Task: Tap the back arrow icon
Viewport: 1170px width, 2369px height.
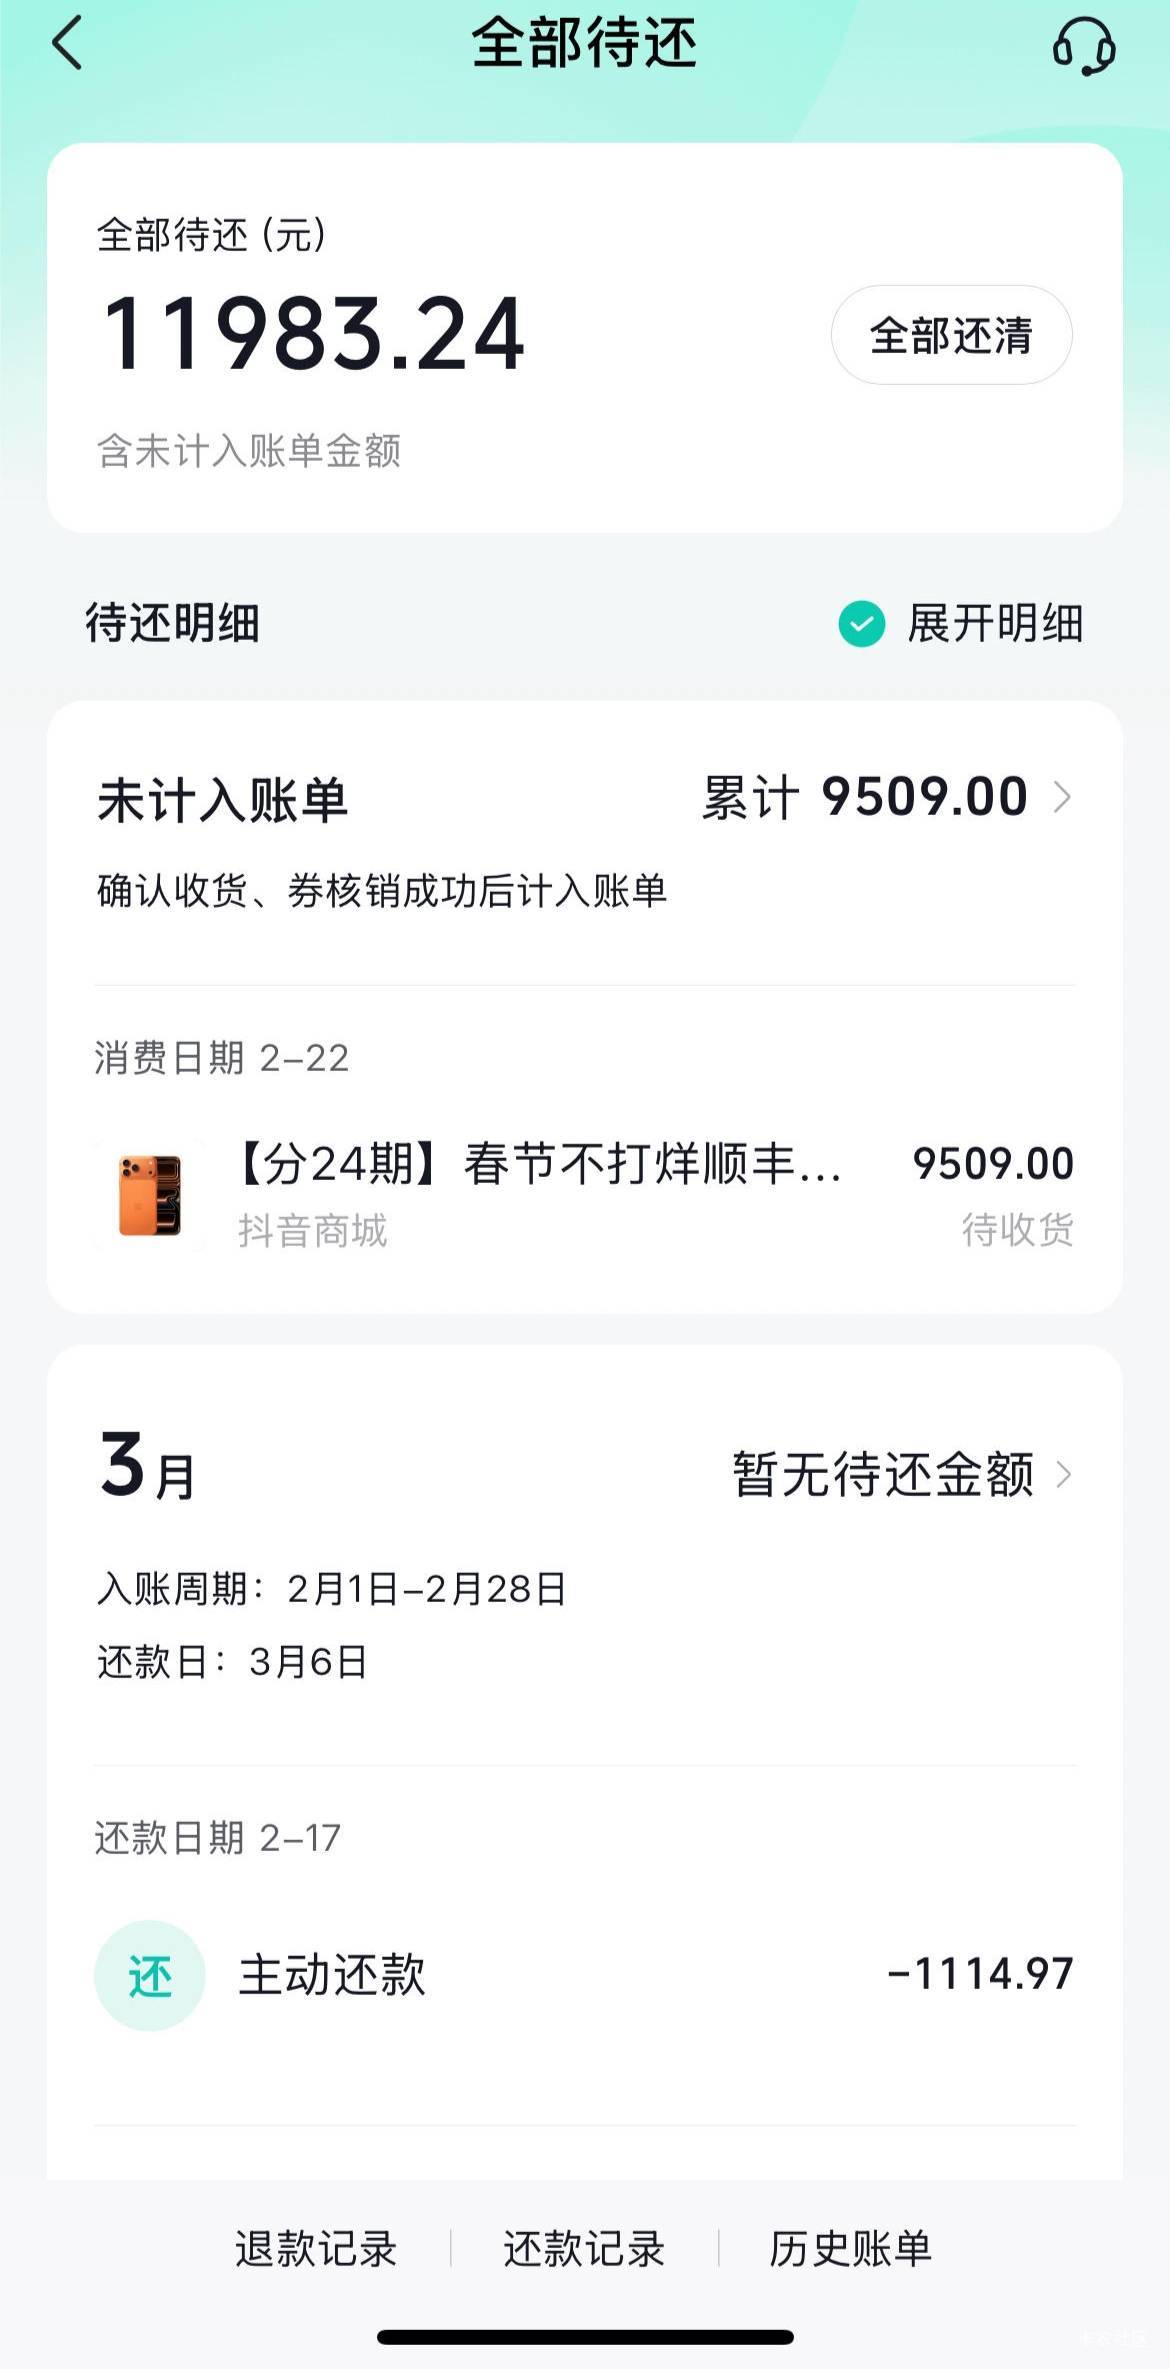Action: pos(68,45)
